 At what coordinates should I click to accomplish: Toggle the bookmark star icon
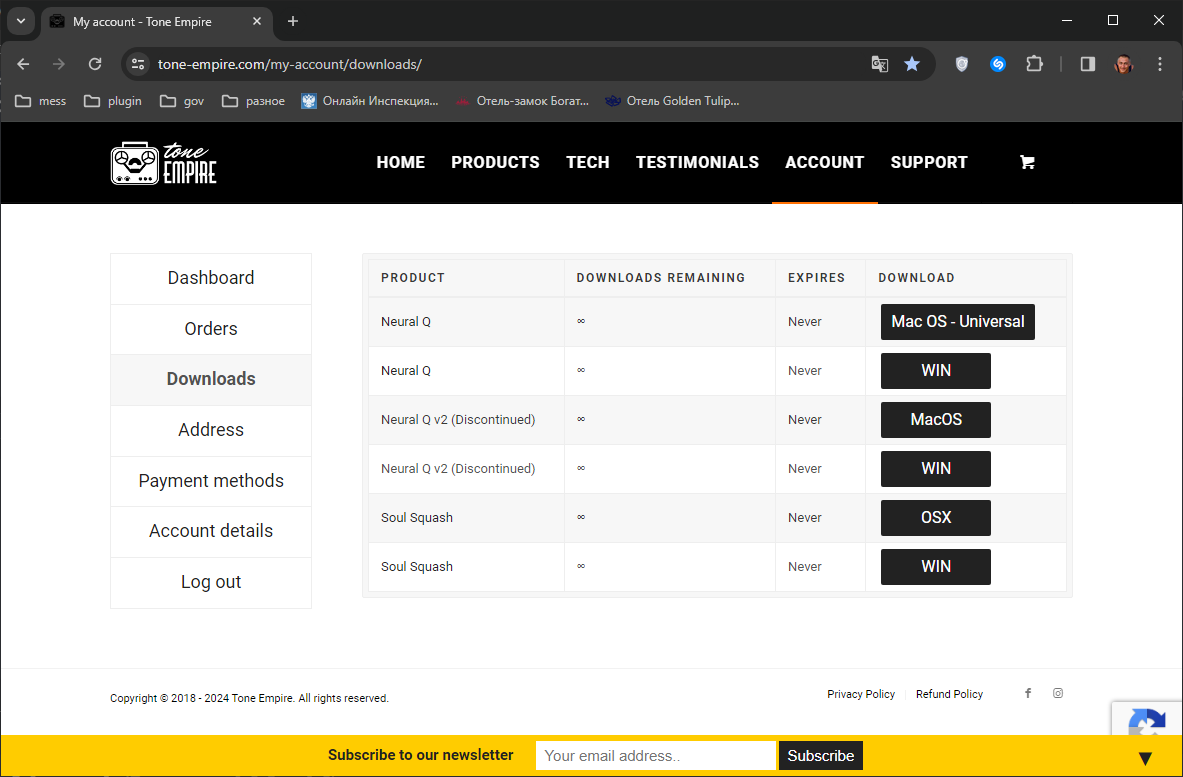click(912, 64)
